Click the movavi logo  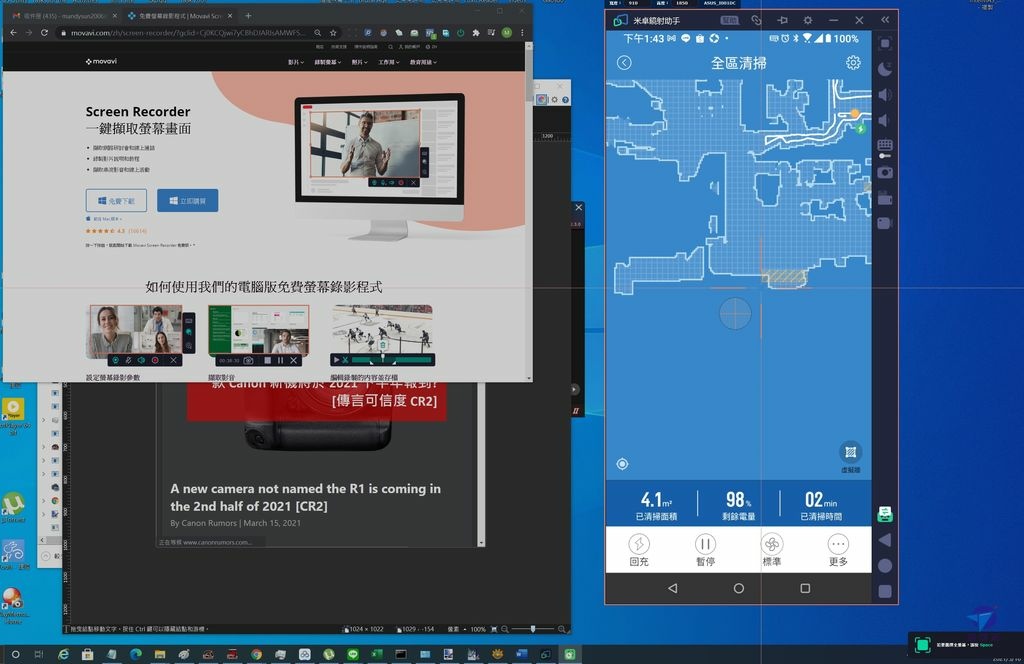[101, 61]
